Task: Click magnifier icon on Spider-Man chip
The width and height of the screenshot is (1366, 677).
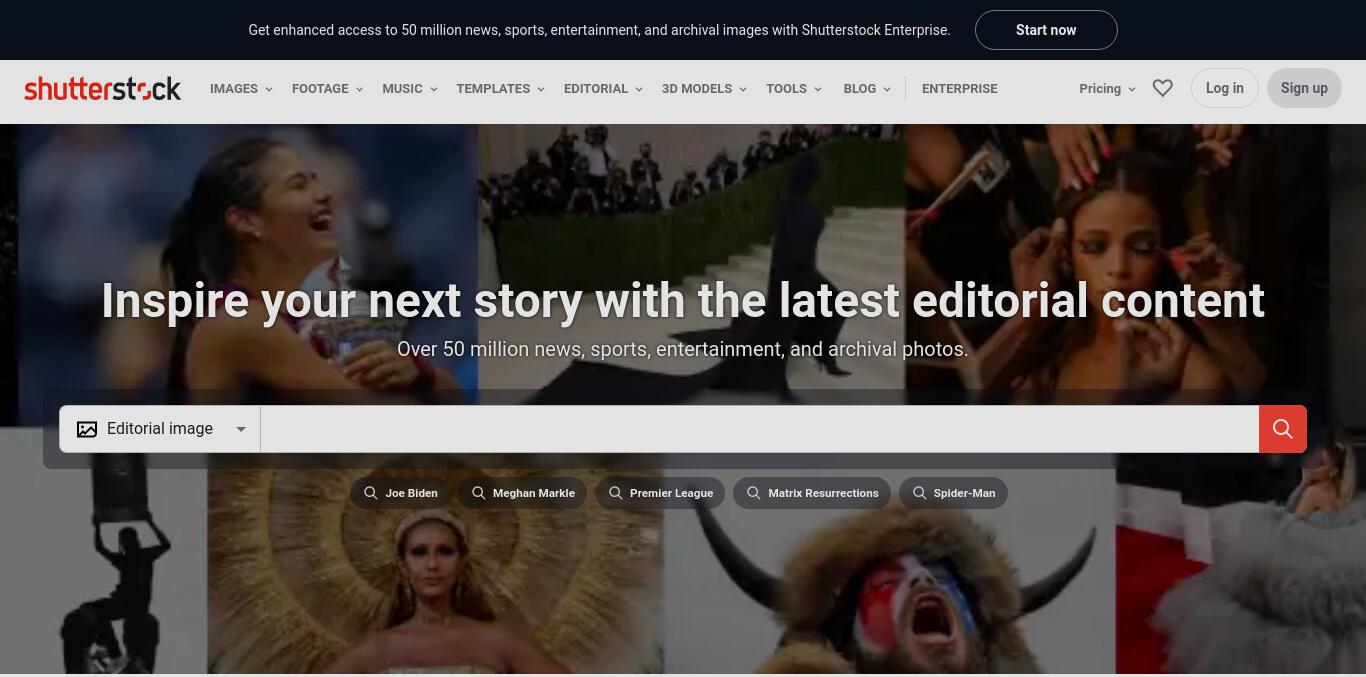Action: (x=920, y=493)
